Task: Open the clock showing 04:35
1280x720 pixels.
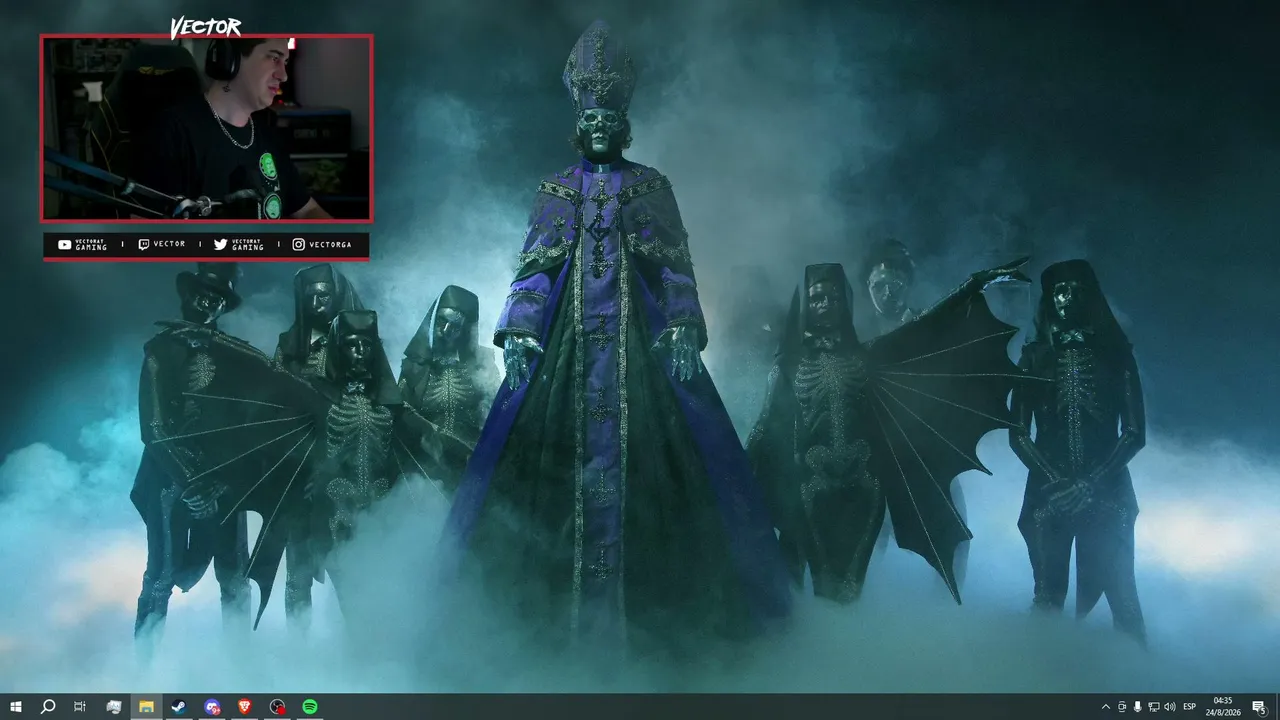Action: point(1223,707)
